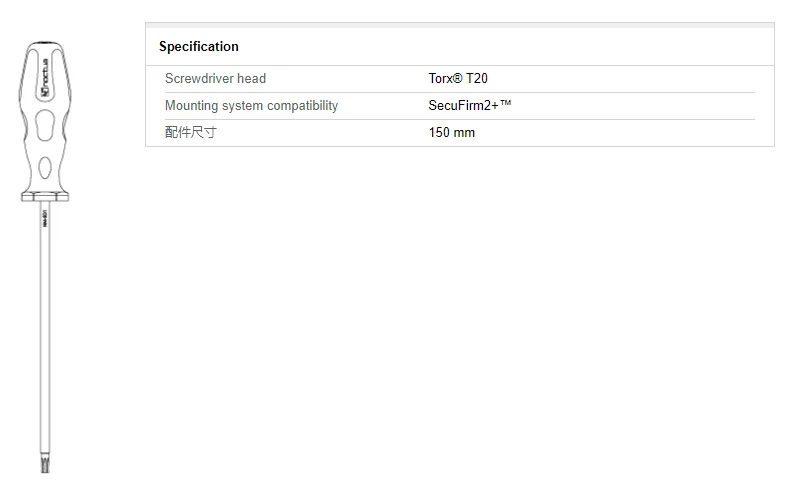Click the mm unit in the size value
This screenshot has width=800, height=488.
(465, 132)
